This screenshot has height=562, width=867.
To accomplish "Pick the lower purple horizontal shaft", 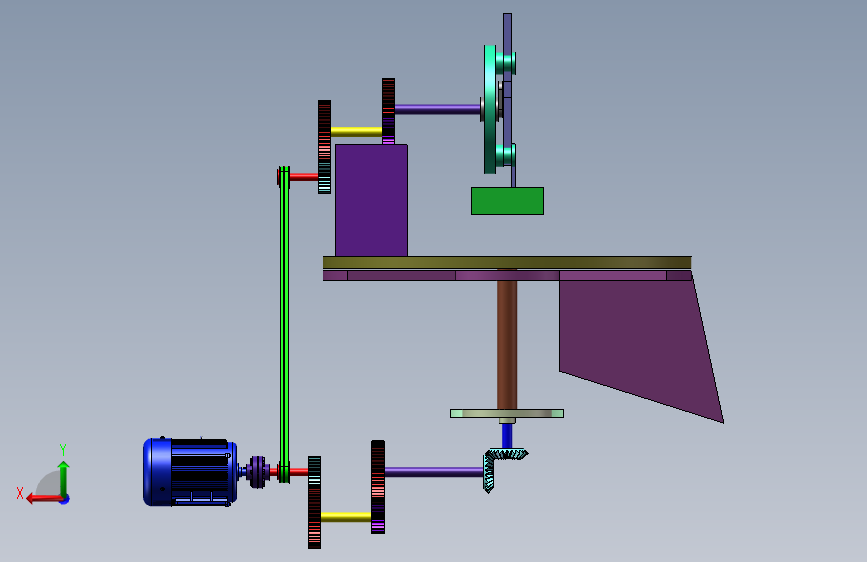I will click(x=434, y=472).
